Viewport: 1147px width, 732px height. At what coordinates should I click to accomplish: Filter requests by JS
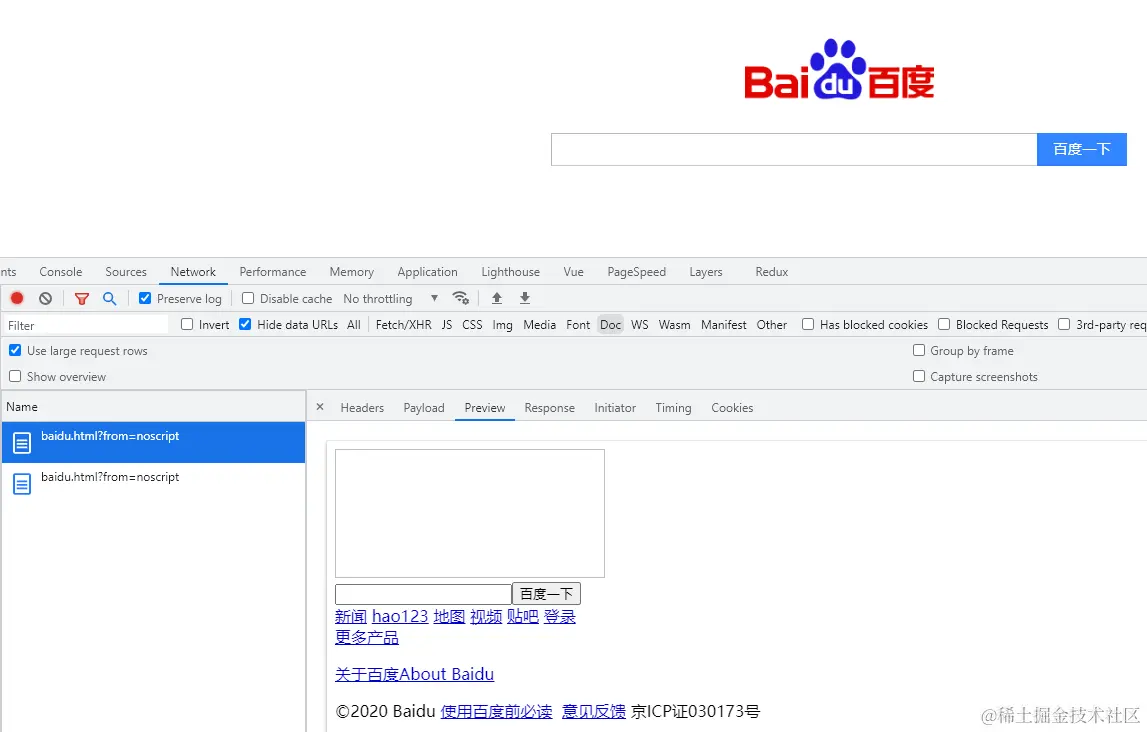447,324
